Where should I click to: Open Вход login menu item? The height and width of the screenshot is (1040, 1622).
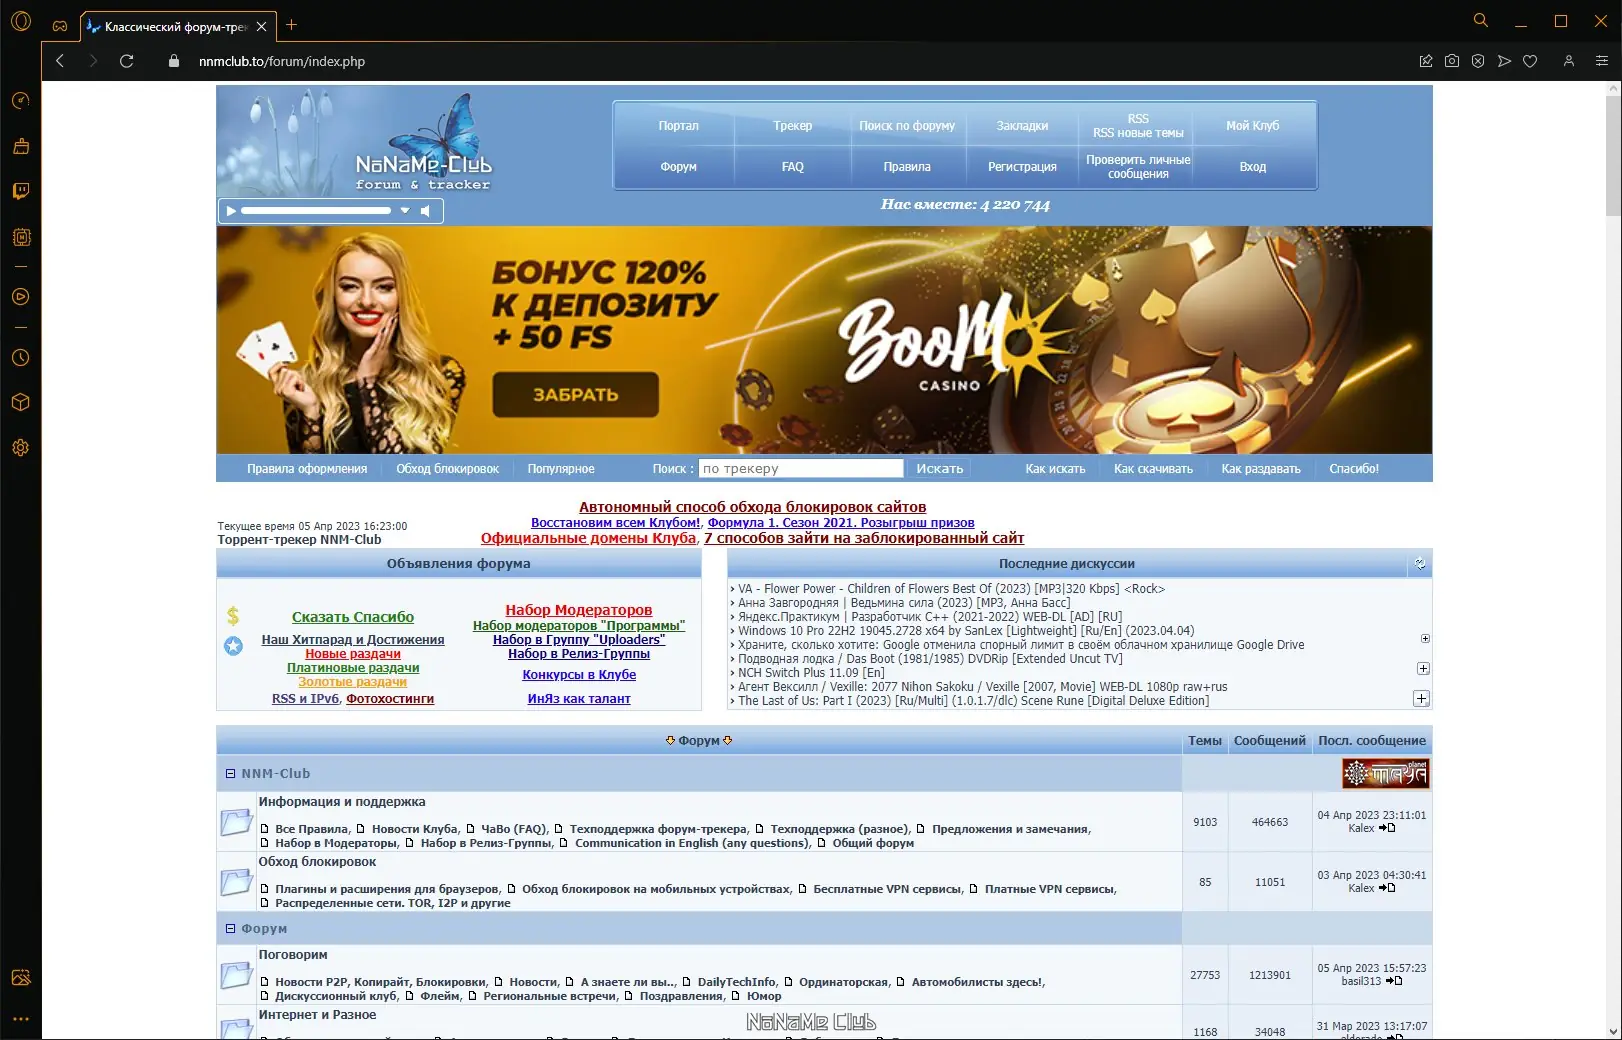1252,167
